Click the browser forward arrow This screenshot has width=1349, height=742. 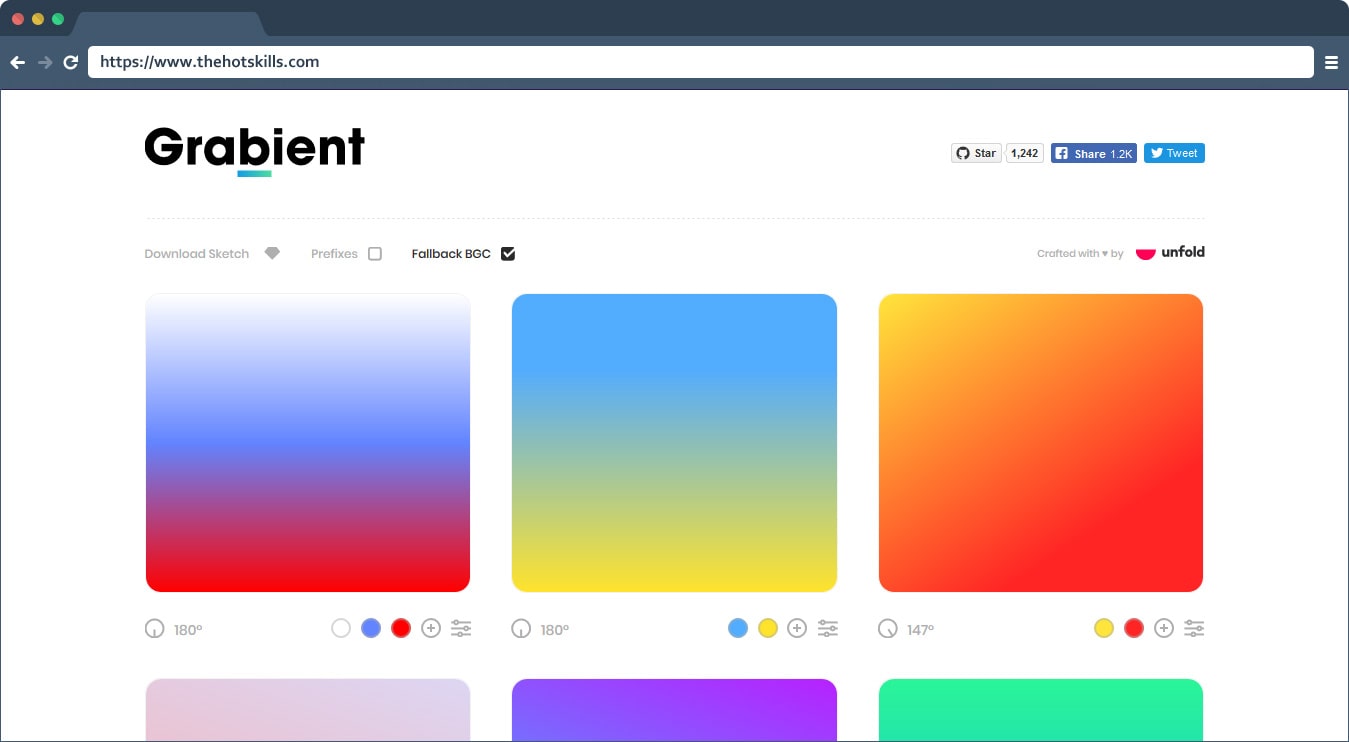coord(45,62)
